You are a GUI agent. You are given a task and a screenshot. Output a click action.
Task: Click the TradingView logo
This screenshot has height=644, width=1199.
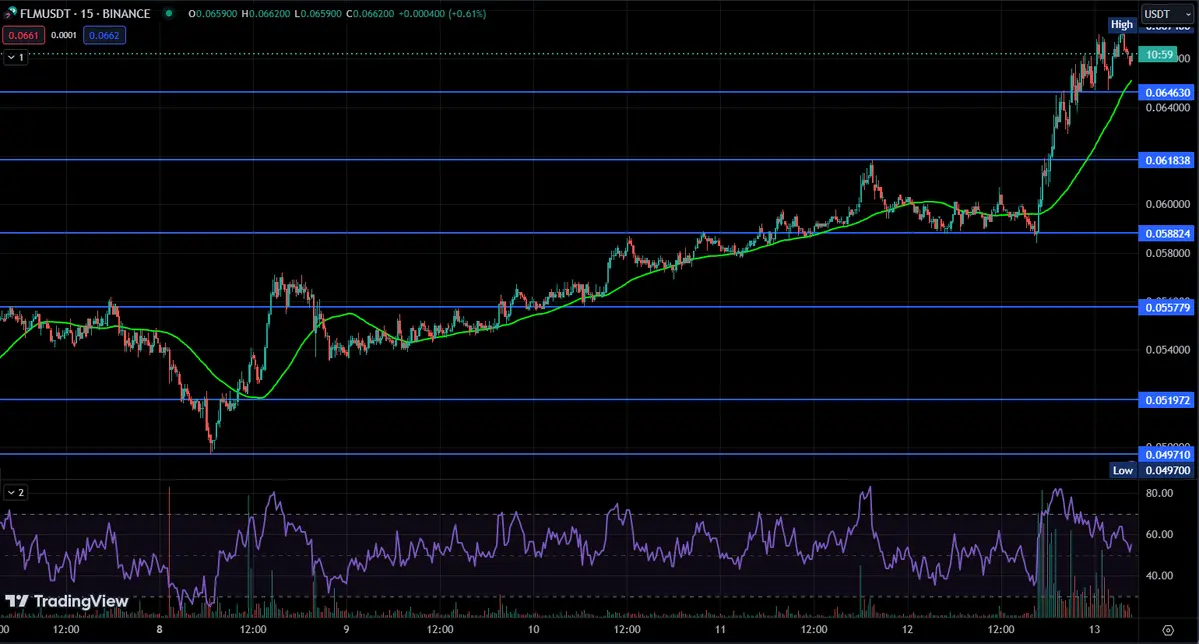point(67,601)
